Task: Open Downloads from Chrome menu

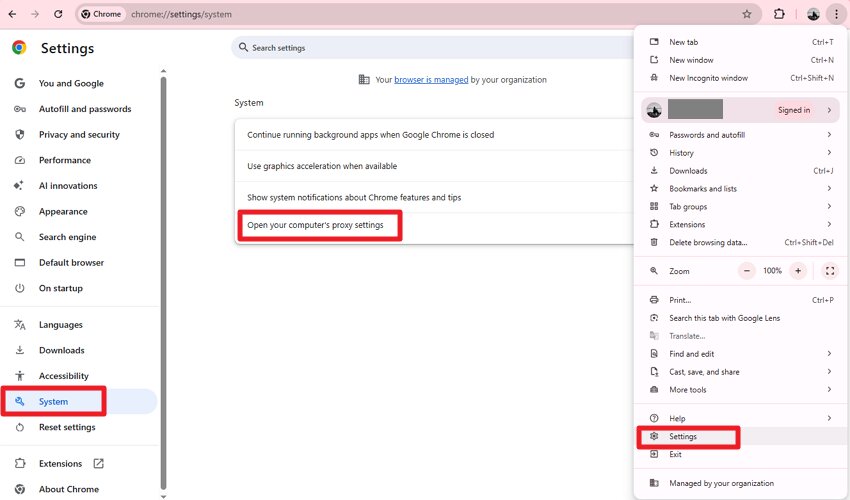Action: tap(740, 170)
